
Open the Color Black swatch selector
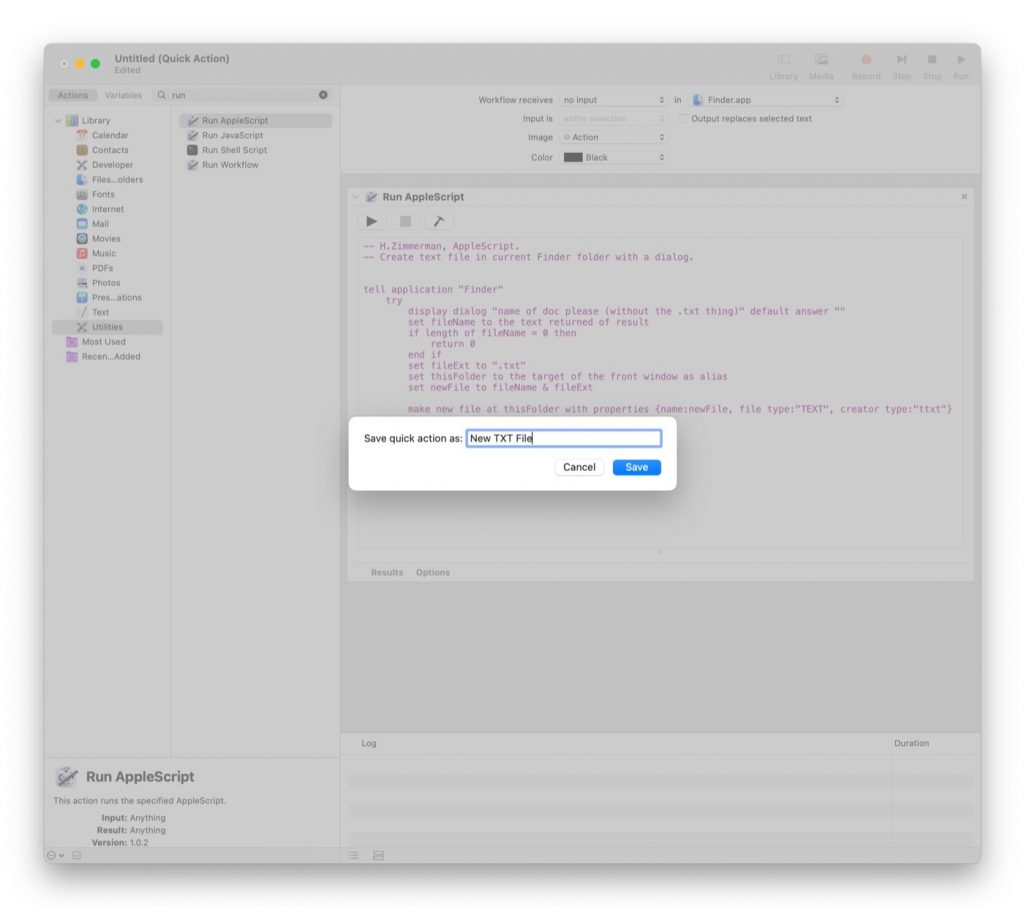pos(613,157)
